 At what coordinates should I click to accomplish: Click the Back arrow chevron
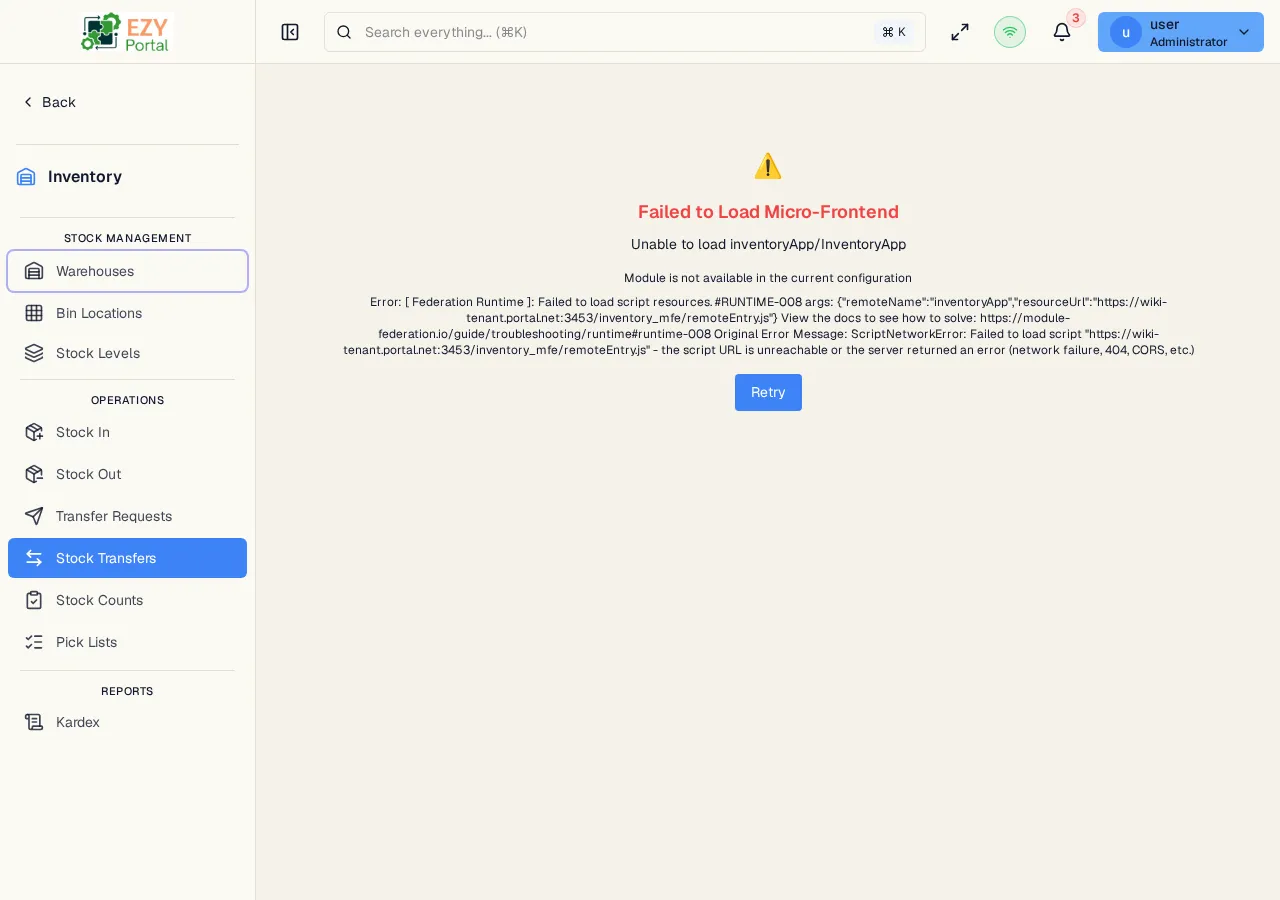click(28, 102)
